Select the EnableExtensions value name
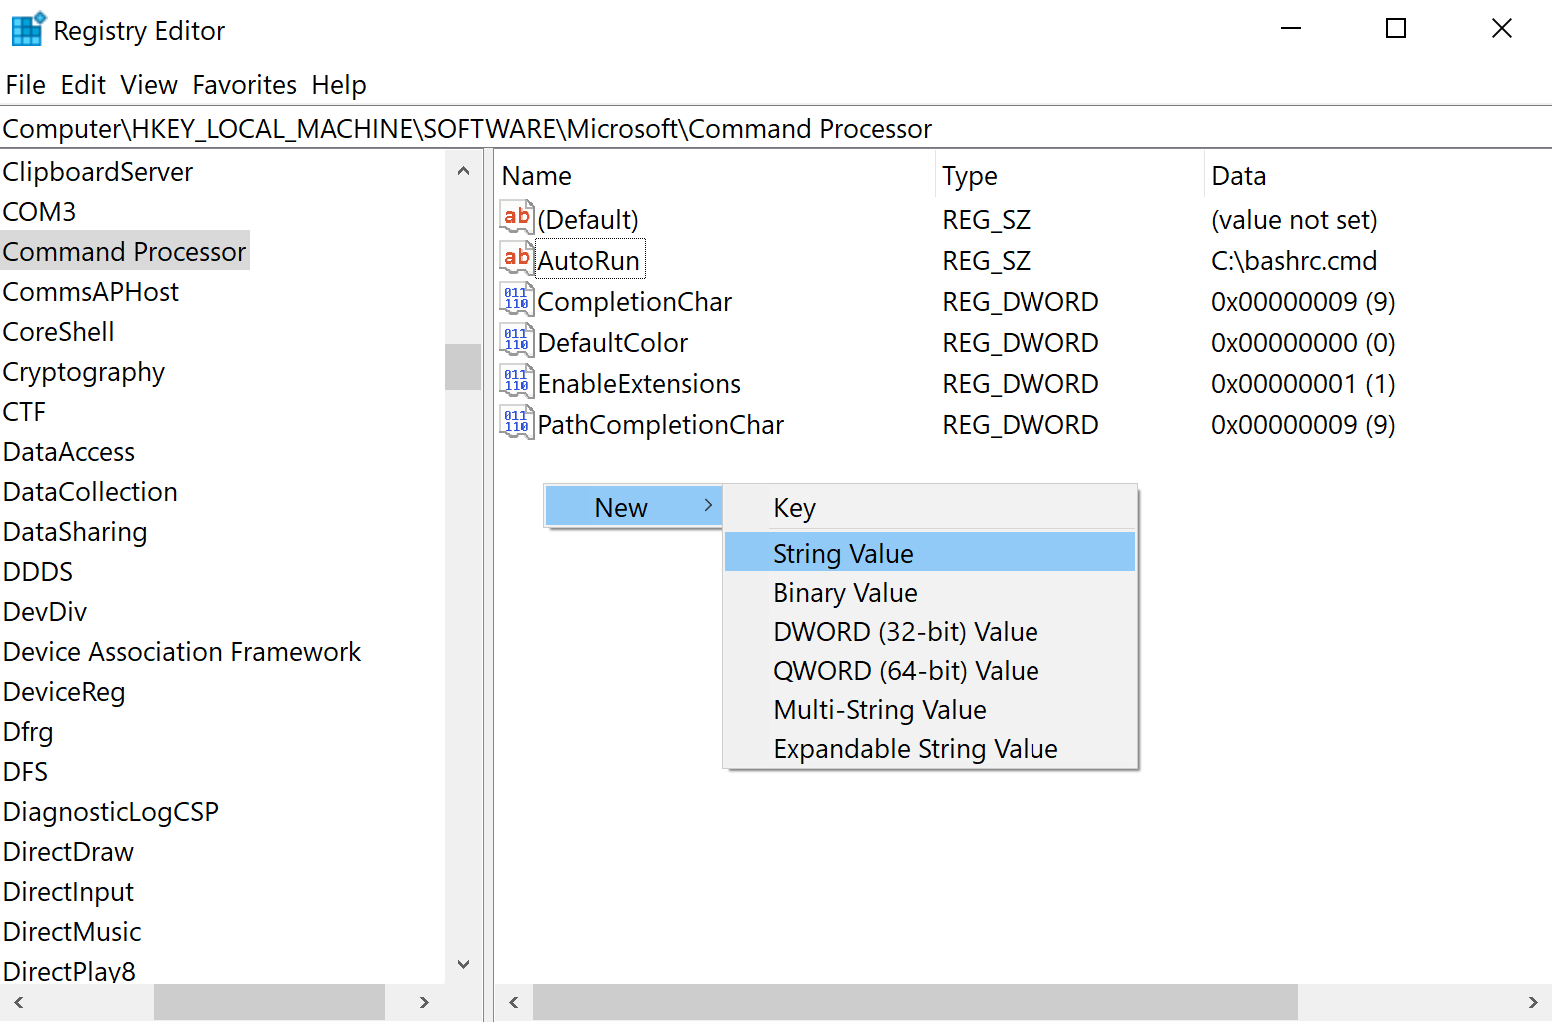Viewport: 1552px width, 1022px height. coord(640,383)
